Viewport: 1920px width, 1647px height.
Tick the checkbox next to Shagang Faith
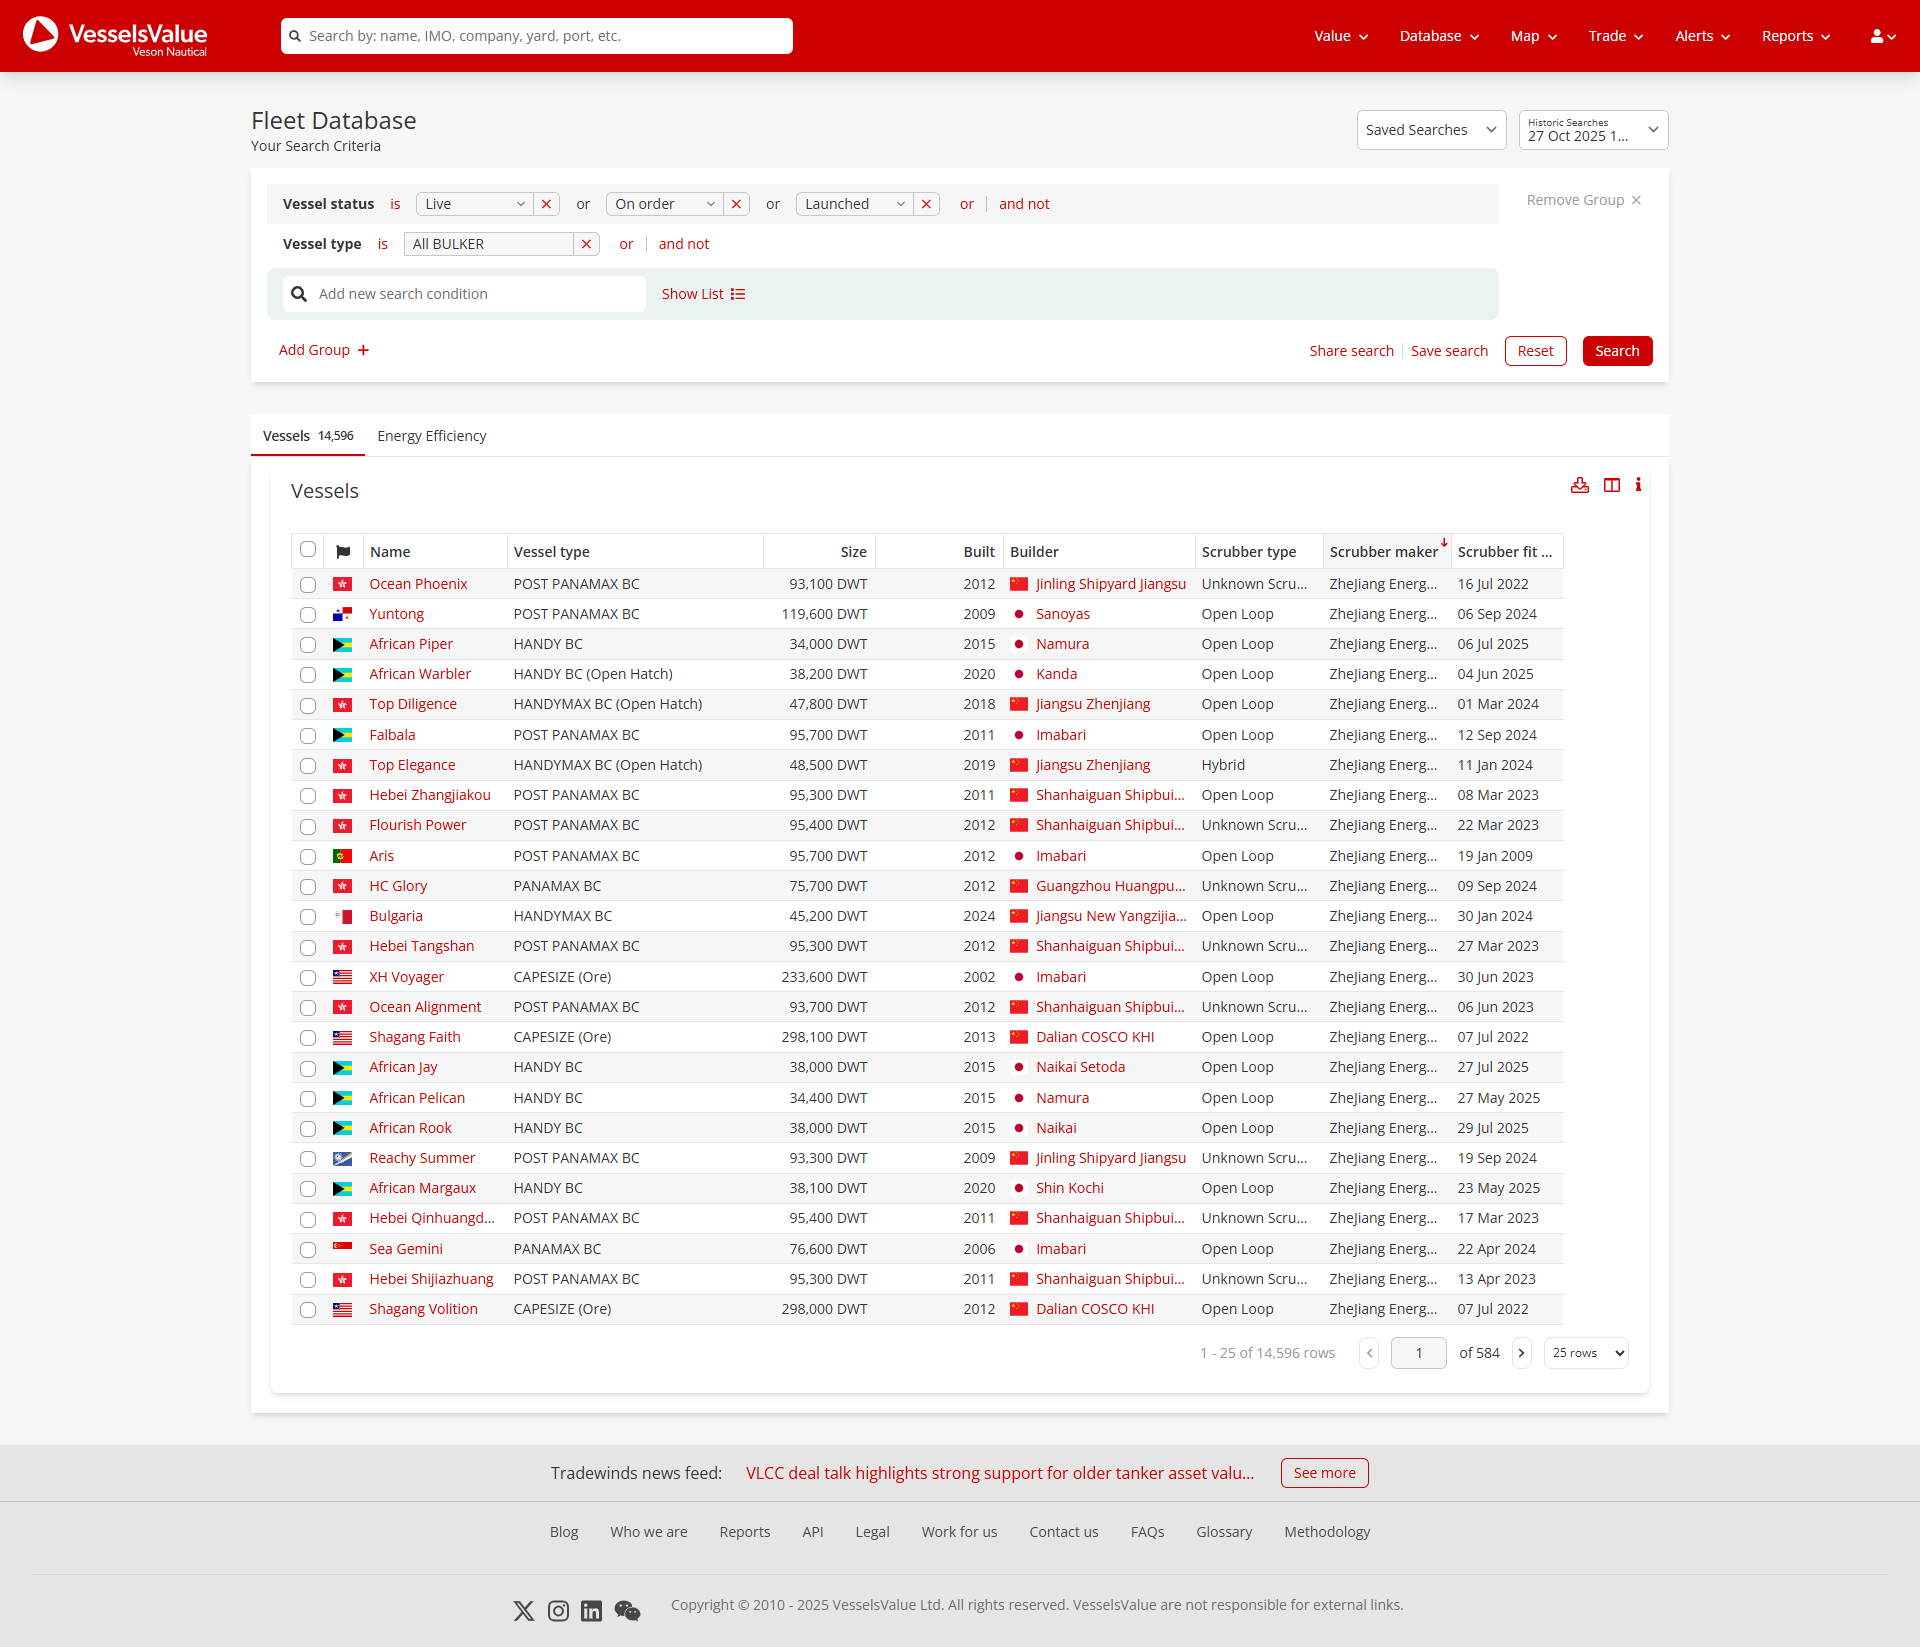point(307,1038)
